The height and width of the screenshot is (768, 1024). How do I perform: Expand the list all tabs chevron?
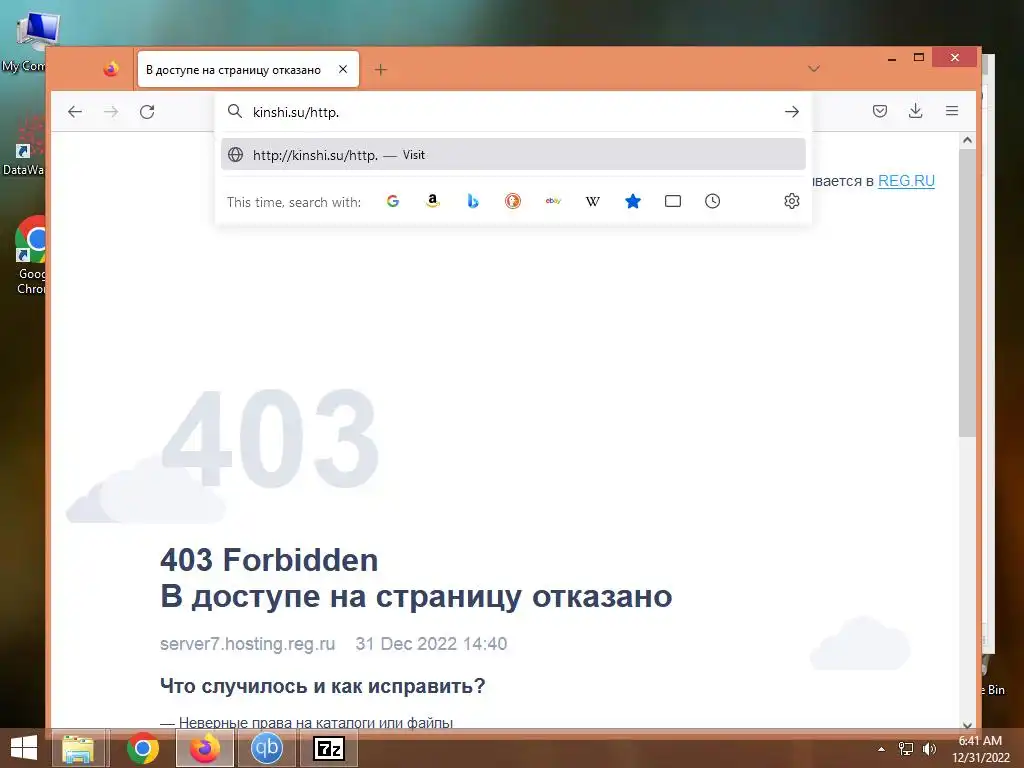814,69
